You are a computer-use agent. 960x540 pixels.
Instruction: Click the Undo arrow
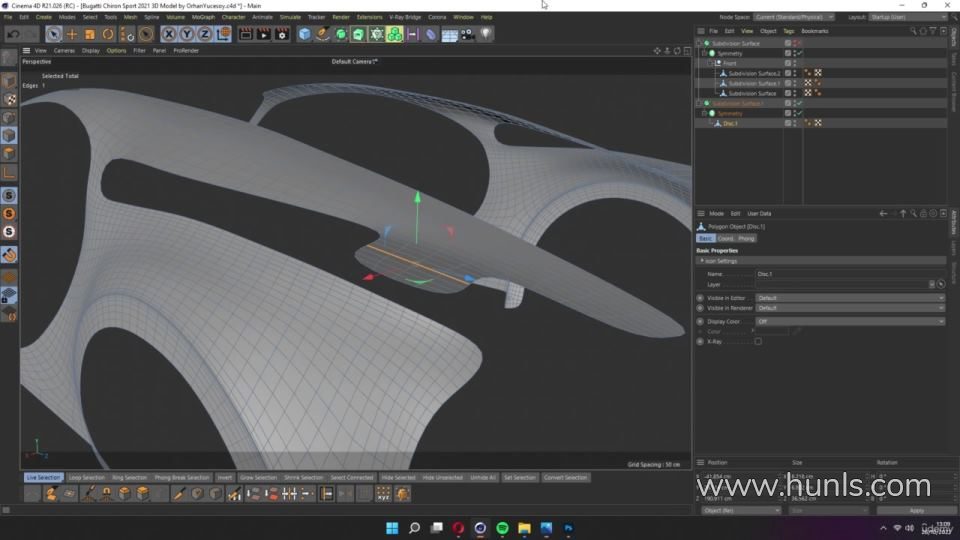coord(13,34)
